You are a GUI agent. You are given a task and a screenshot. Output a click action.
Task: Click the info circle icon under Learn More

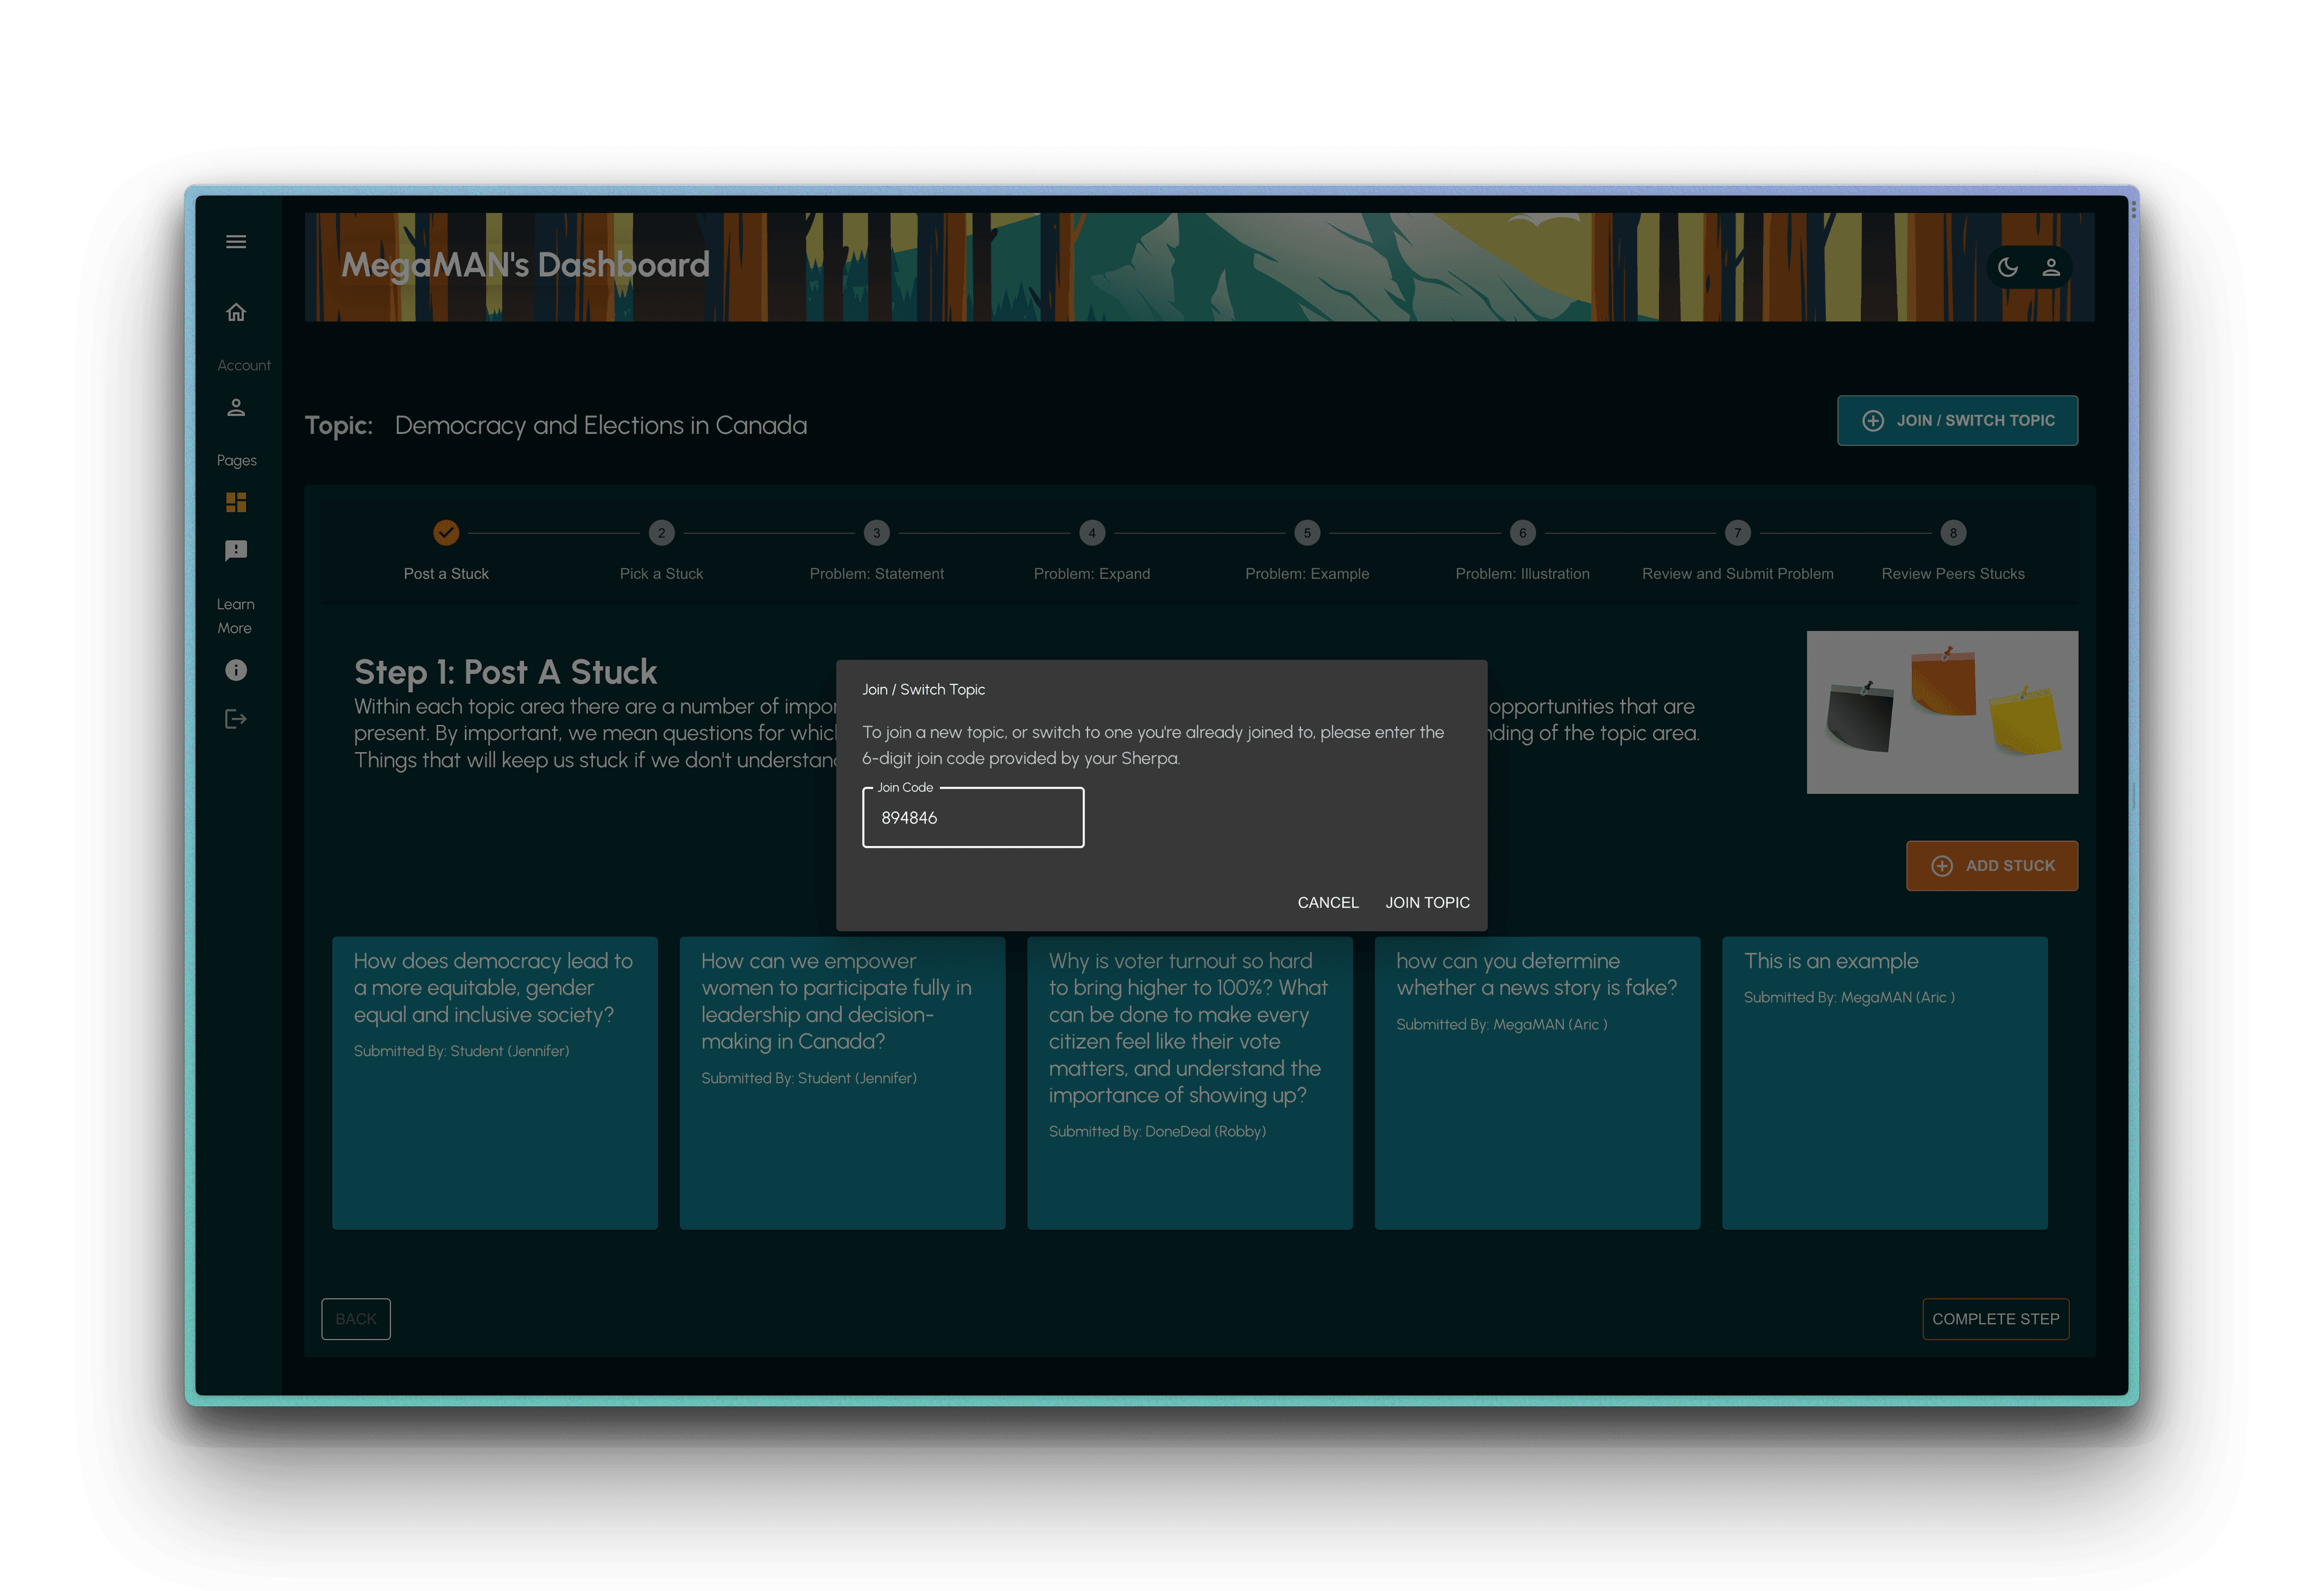pos(236,670)
